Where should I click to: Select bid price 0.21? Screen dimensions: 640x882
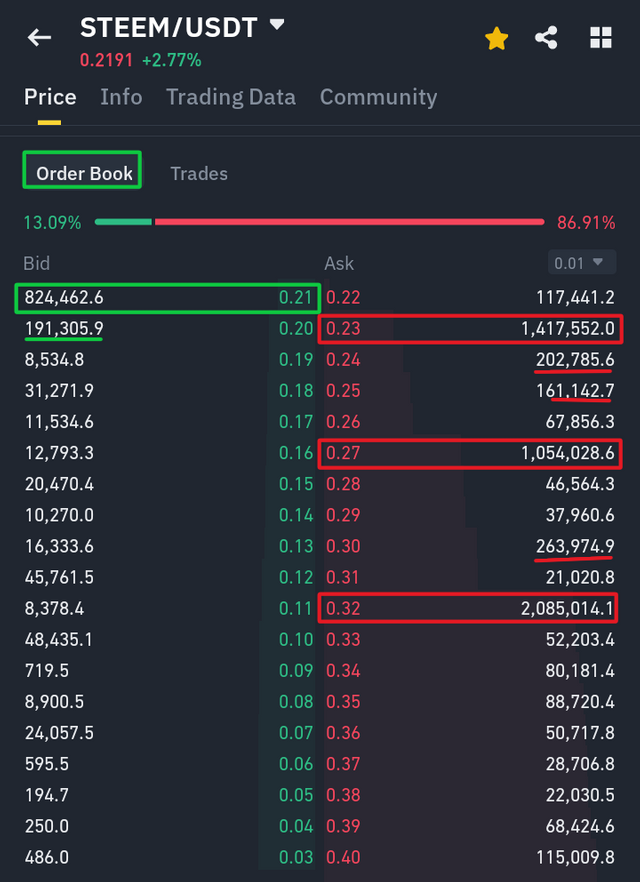pos(295,298)
